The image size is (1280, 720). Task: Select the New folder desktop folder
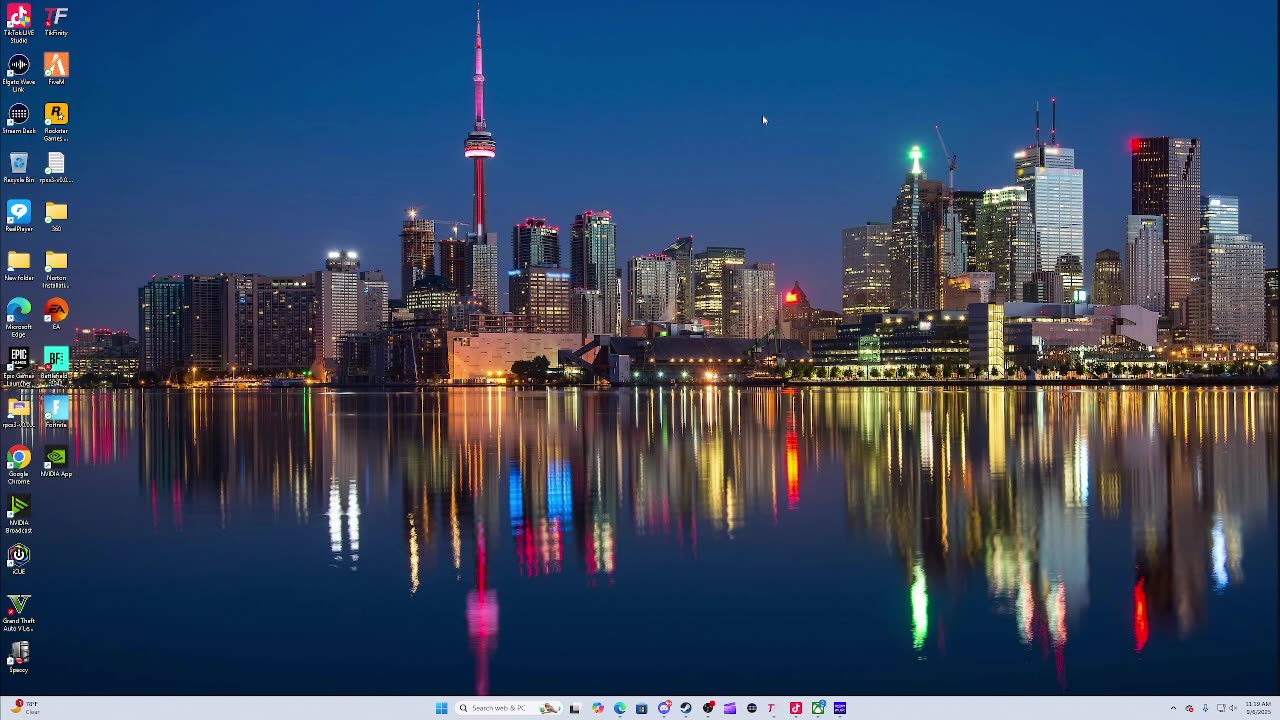[x=19, y=265]
